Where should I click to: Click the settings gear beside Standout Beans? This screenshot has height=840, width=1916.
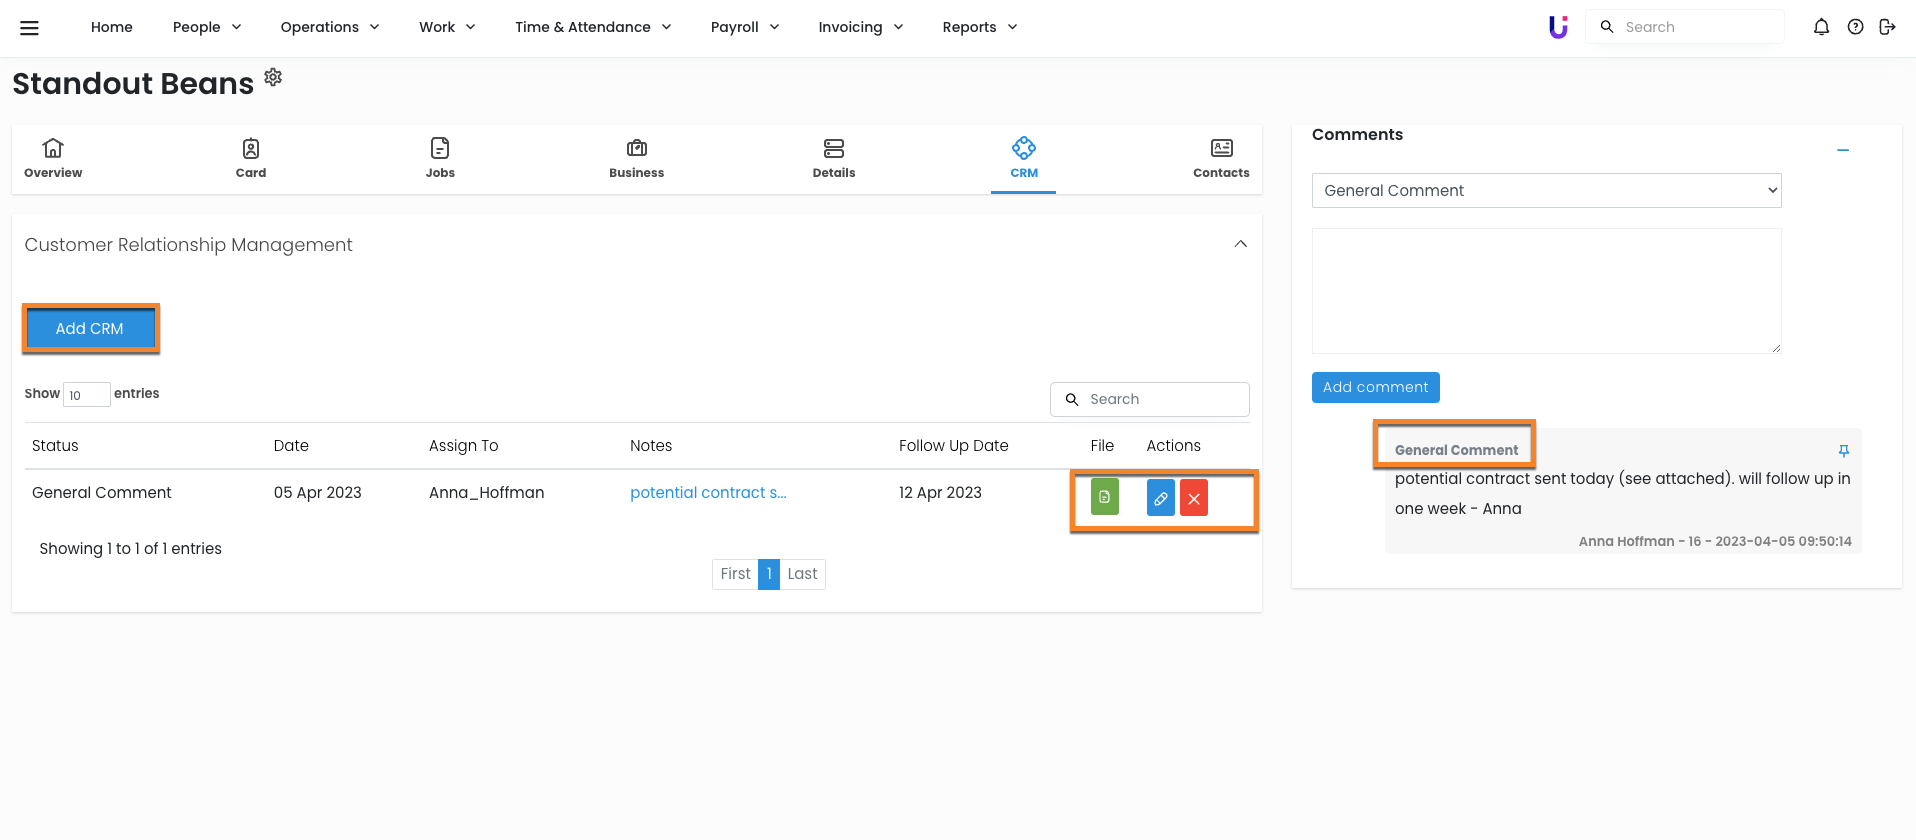(x=273, y=77)
